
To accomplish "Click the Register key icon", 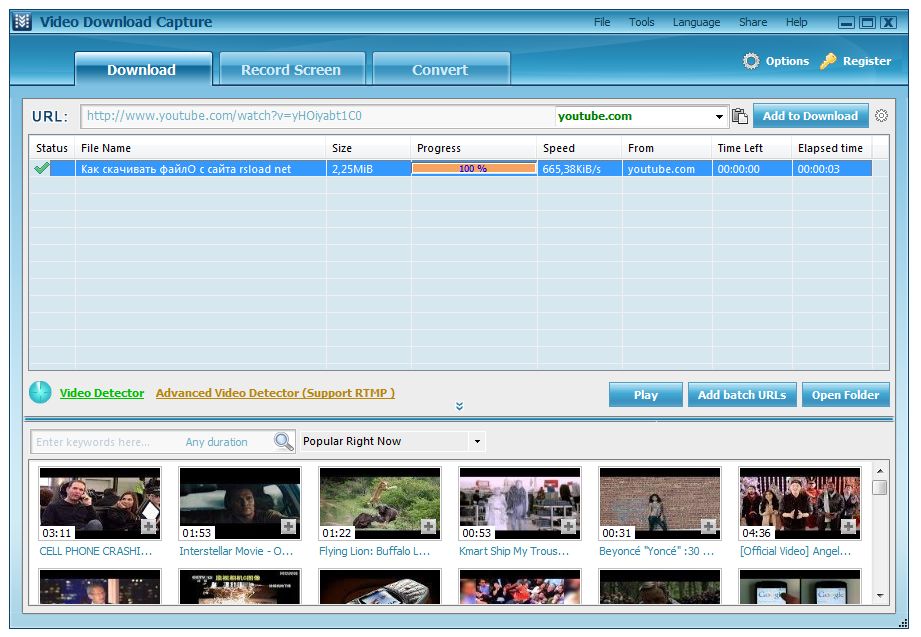I will (x=826, y=61).
